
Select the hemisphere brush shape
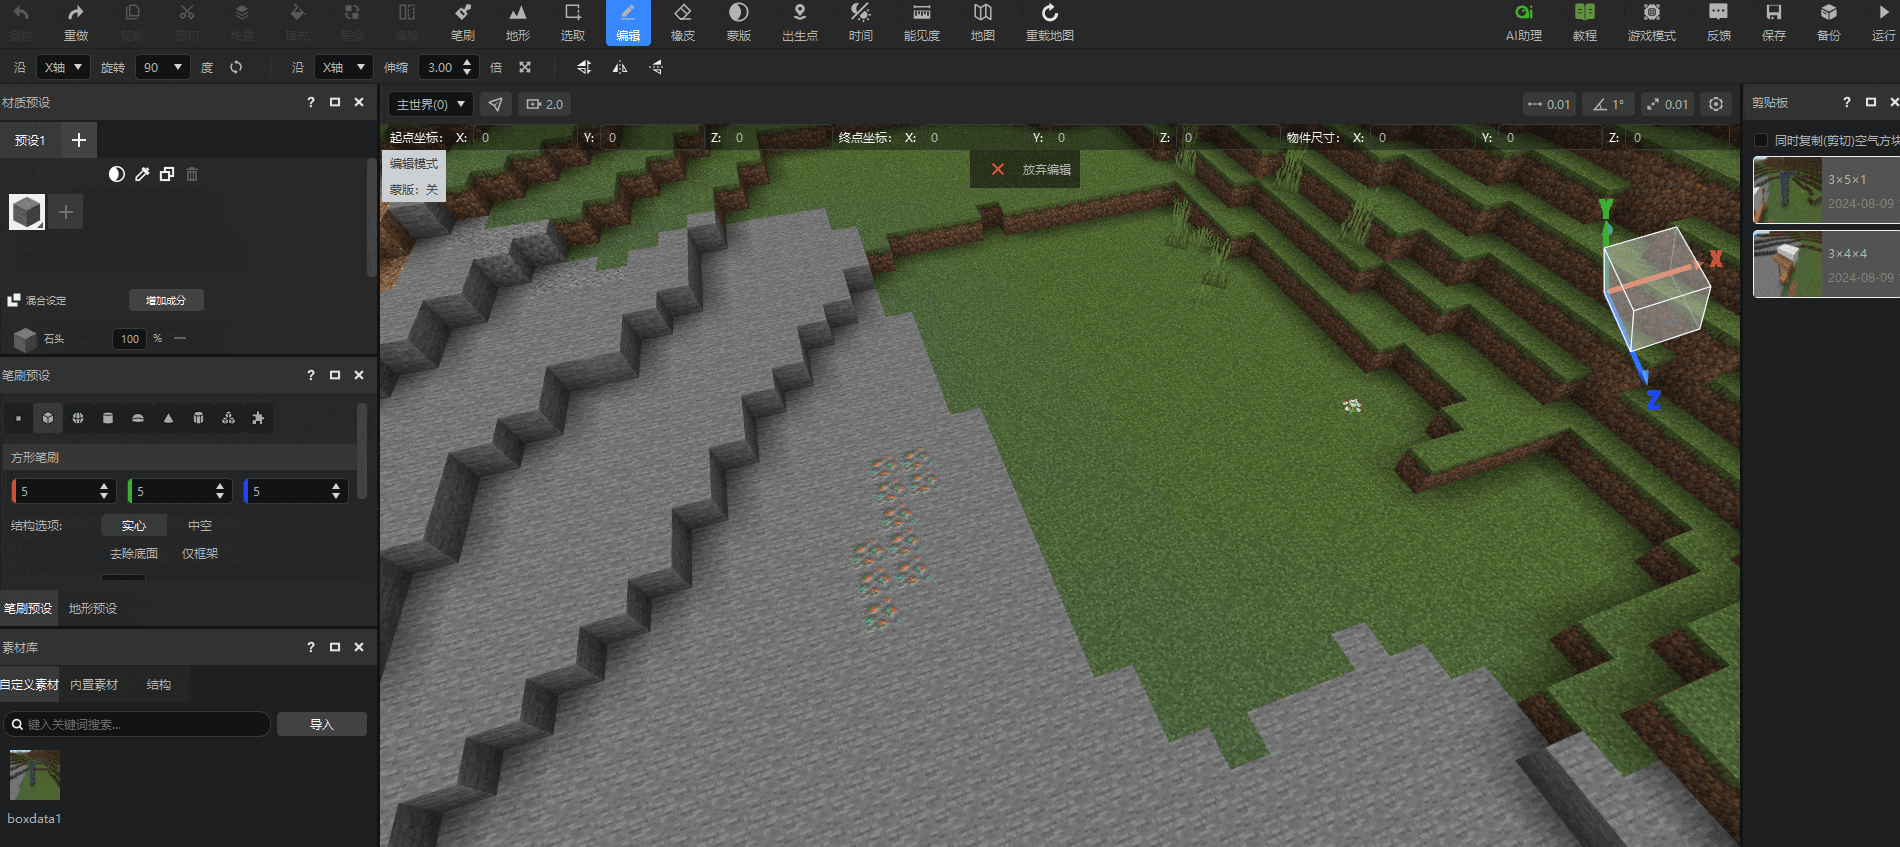coord(138,418)
